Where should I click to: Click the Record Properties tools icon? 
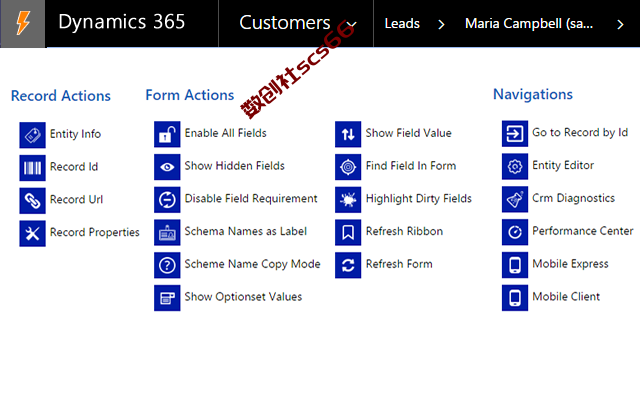[x=32, y=233]
